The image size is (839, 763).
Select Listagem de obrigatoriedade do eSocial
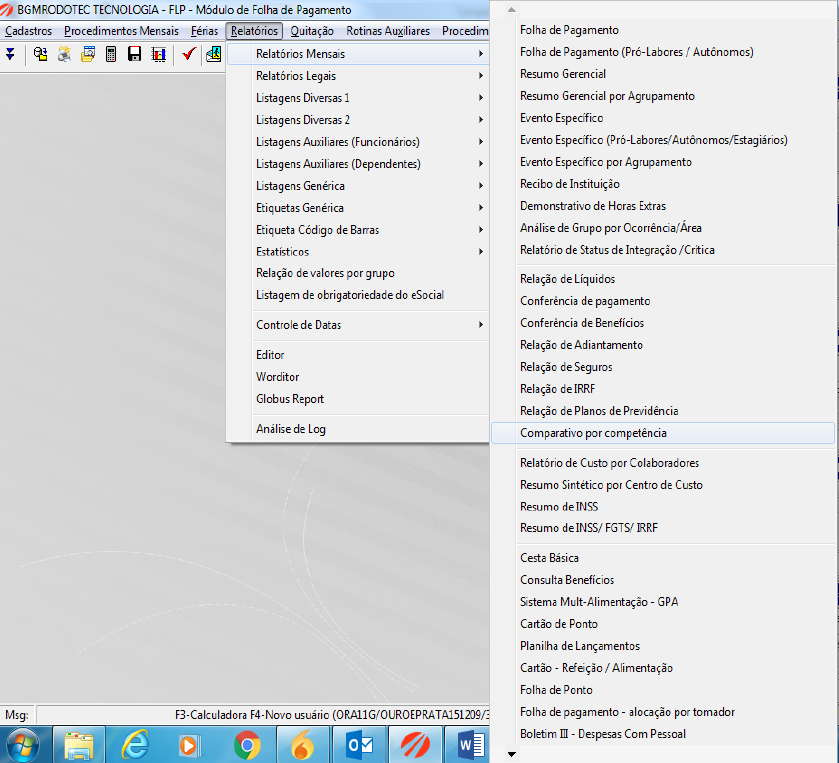click(x=350, y=295)
